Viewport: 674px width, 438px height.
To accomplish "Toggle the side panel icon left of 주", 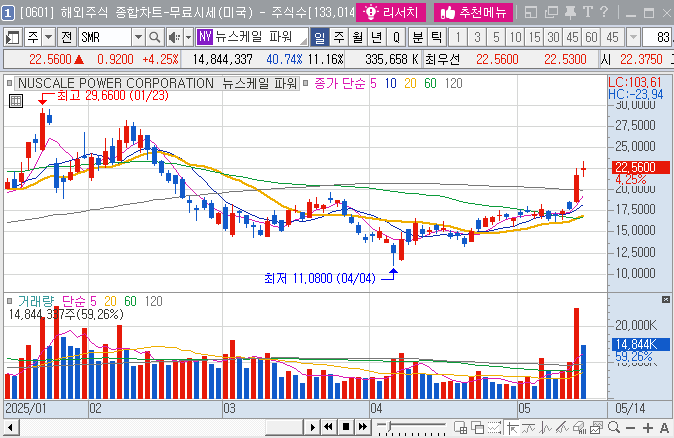I will coord(12,38).
